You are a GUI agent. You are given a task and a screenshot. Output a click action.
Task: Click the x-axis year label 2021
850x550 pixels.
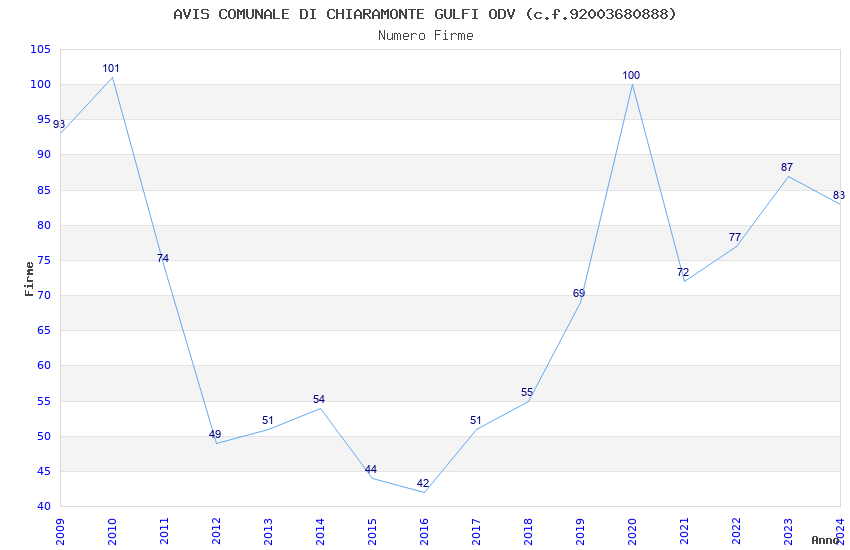click(684, 531)
